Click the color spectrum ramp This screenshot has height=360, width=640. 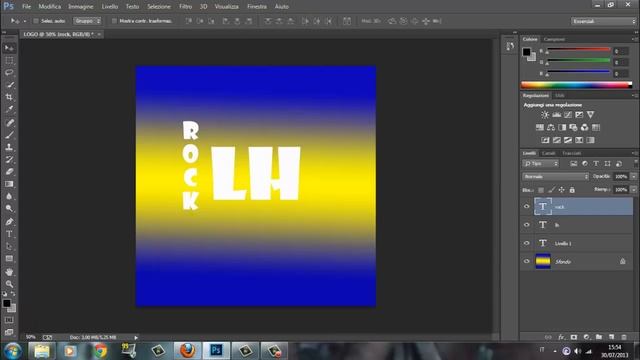pyautogui.click(x=576, y=85)
